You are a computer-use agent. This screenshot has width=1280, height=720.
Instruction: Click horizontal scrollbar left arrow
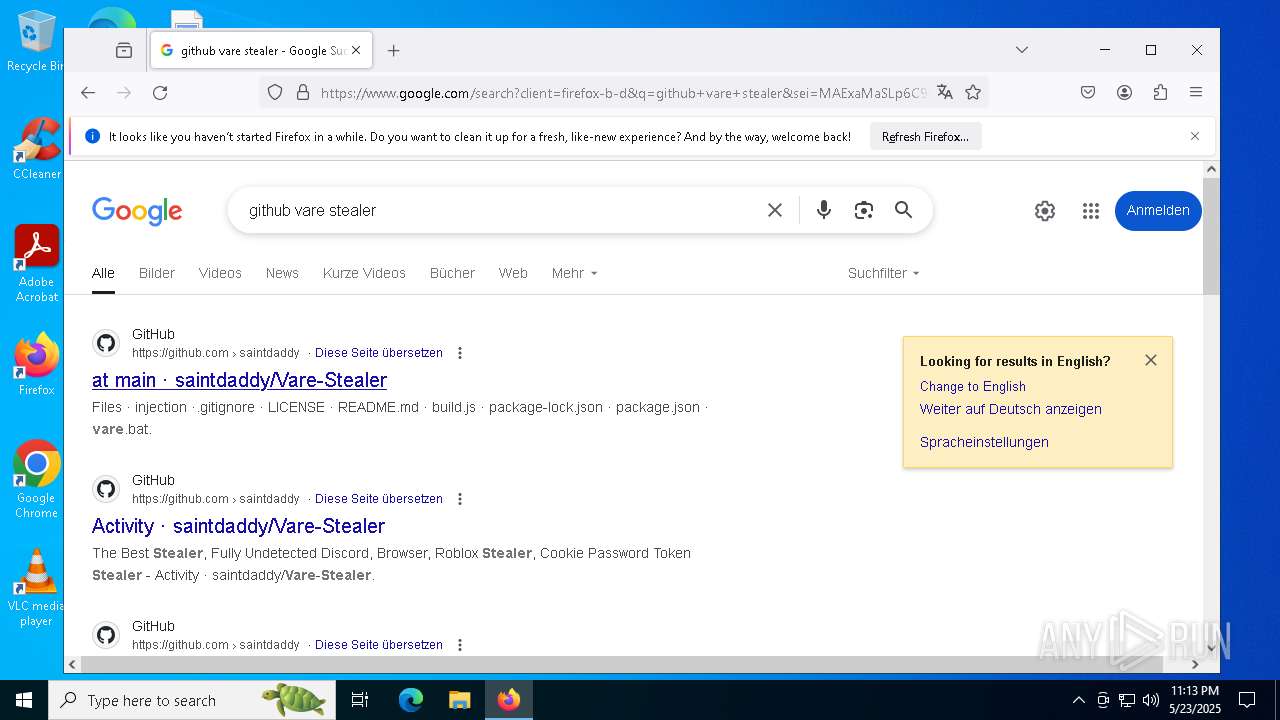(x=72, y=664)
